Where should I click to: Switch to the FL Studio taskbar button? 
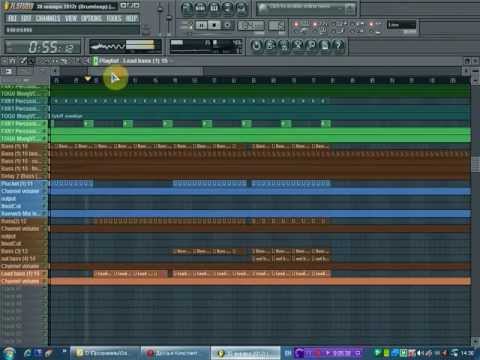(245, 353)
